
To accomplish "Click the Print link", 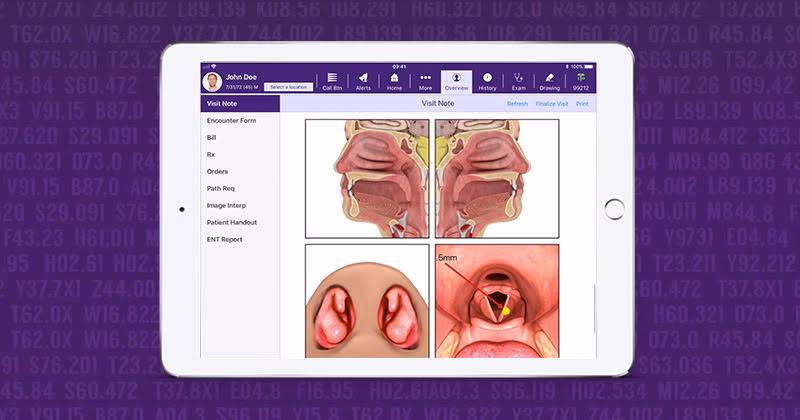I will [x=582, y=104].
